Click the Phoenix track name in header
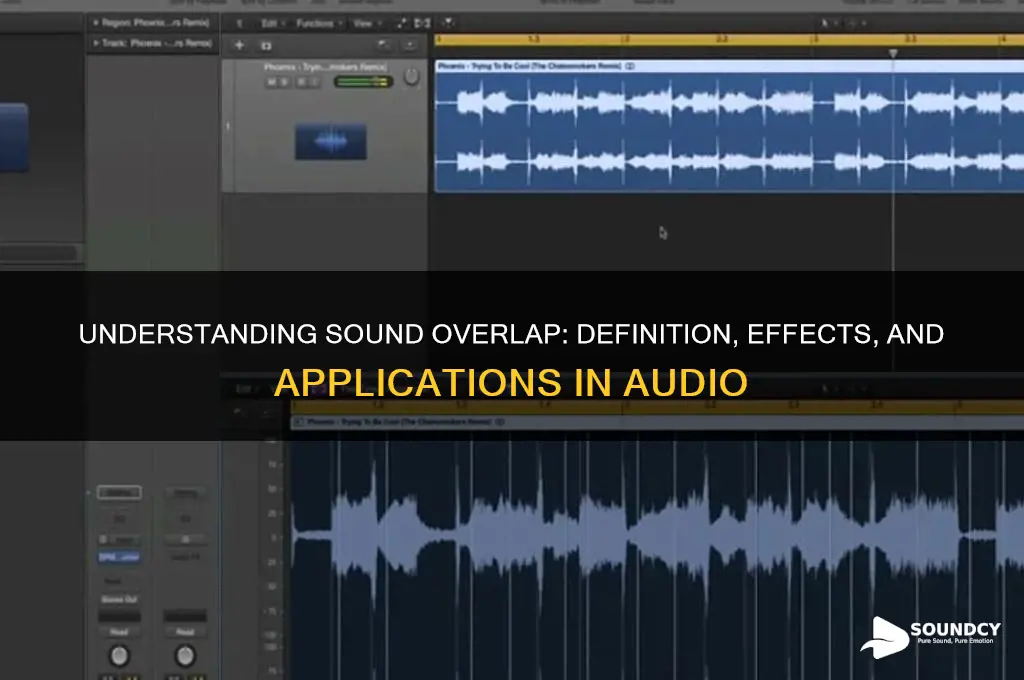 coord(325,67)
